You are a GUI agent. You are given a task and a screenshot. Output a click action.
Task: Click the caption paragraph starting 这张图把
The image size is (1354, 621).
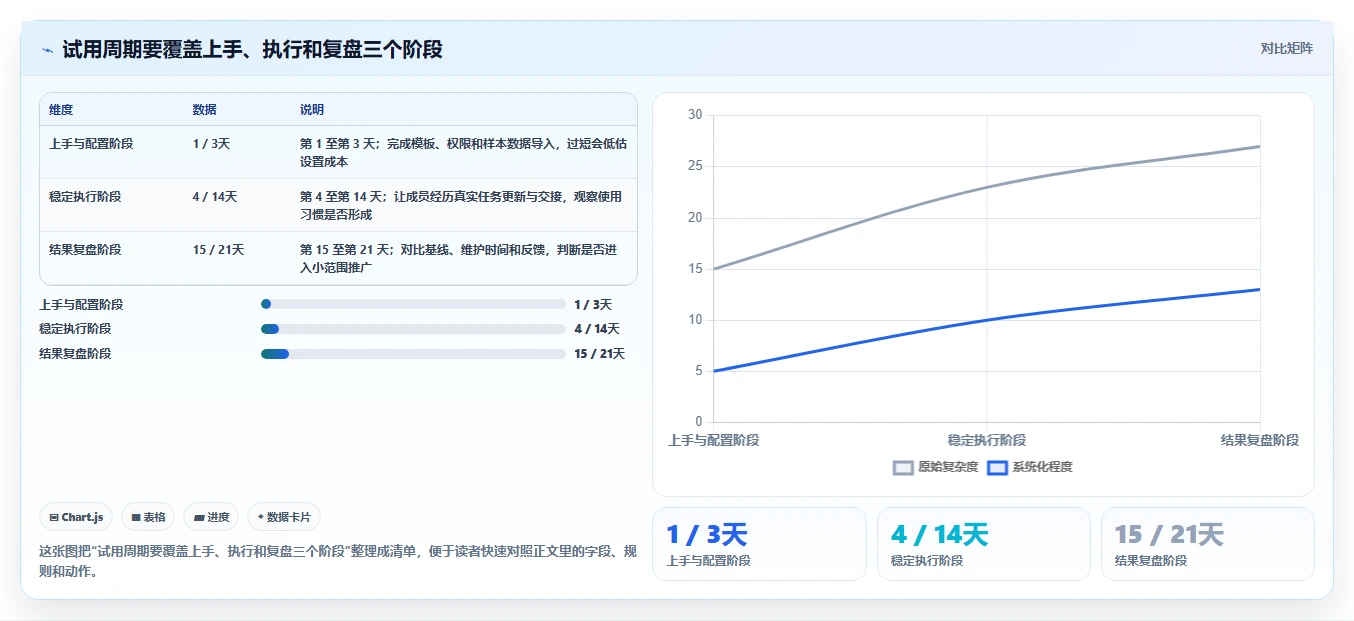point(338,562)
